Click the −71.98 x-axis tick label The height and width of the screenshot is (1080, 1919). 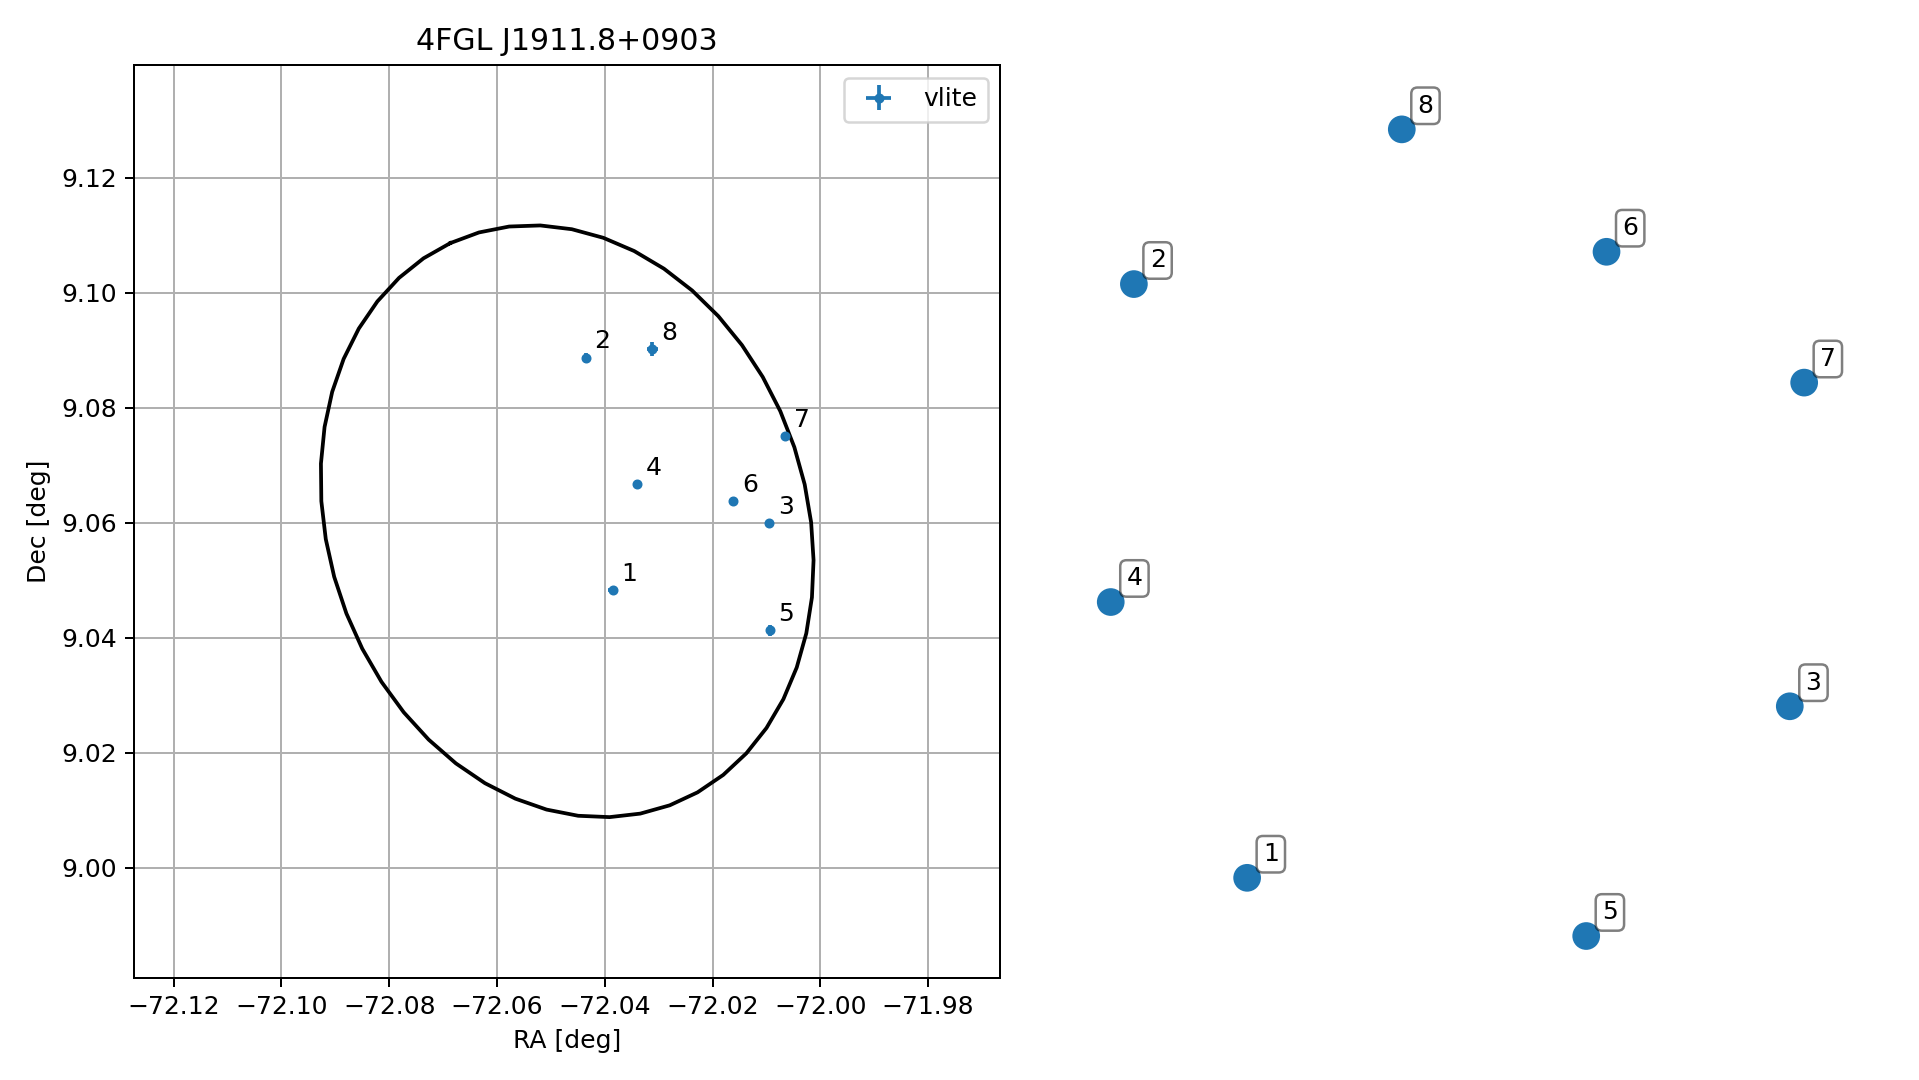[x=928, y=1005]
